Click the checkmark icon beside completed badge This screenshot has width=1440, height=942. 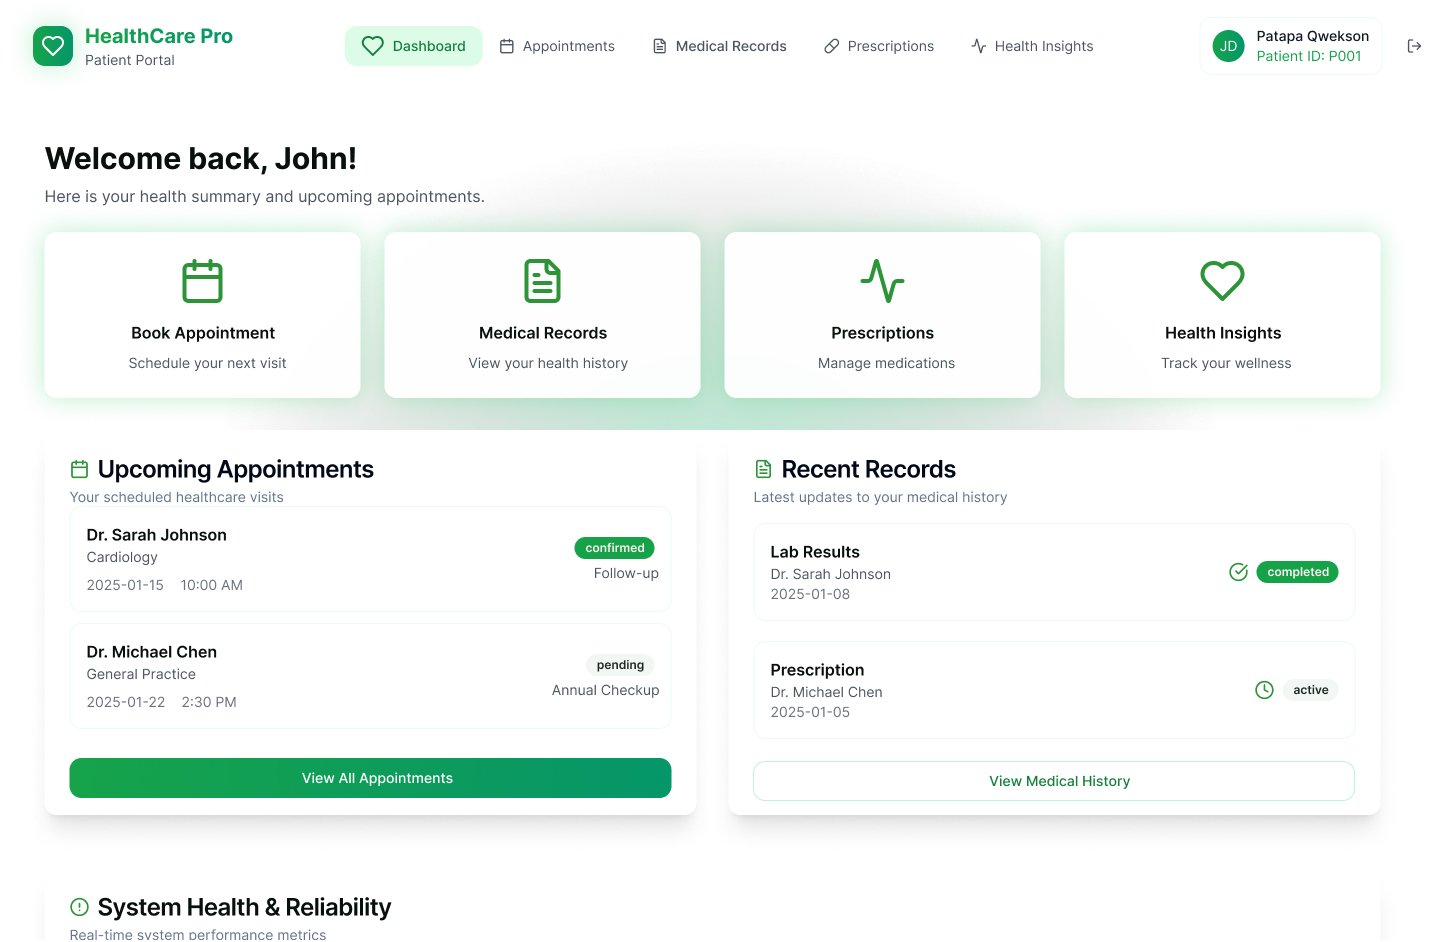[x=1238, y=572]
